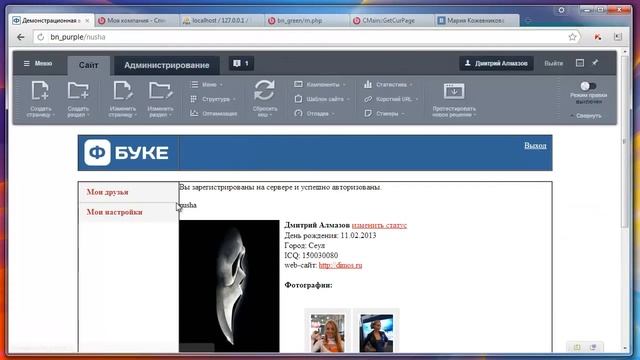The image size is (640, 360).
Task: Click the Фотографии: heading
Action: click(308, 285)
